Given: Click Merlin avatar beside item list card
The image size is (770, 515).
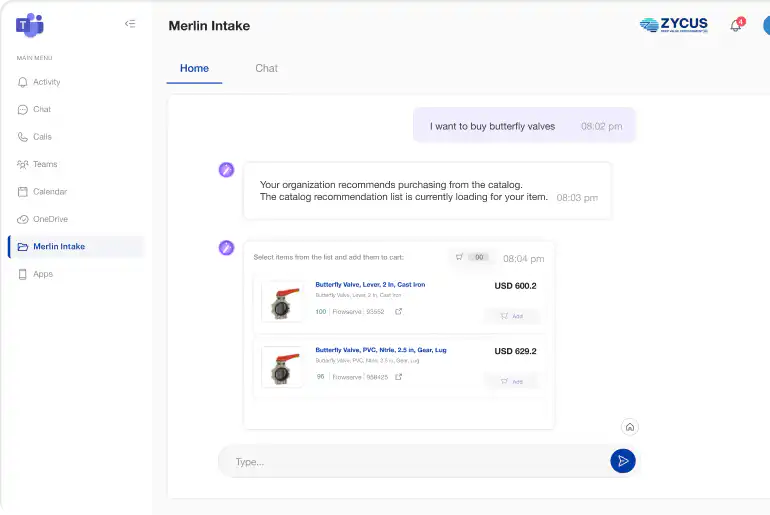Looking at the screenshot, I should point(226,248).
